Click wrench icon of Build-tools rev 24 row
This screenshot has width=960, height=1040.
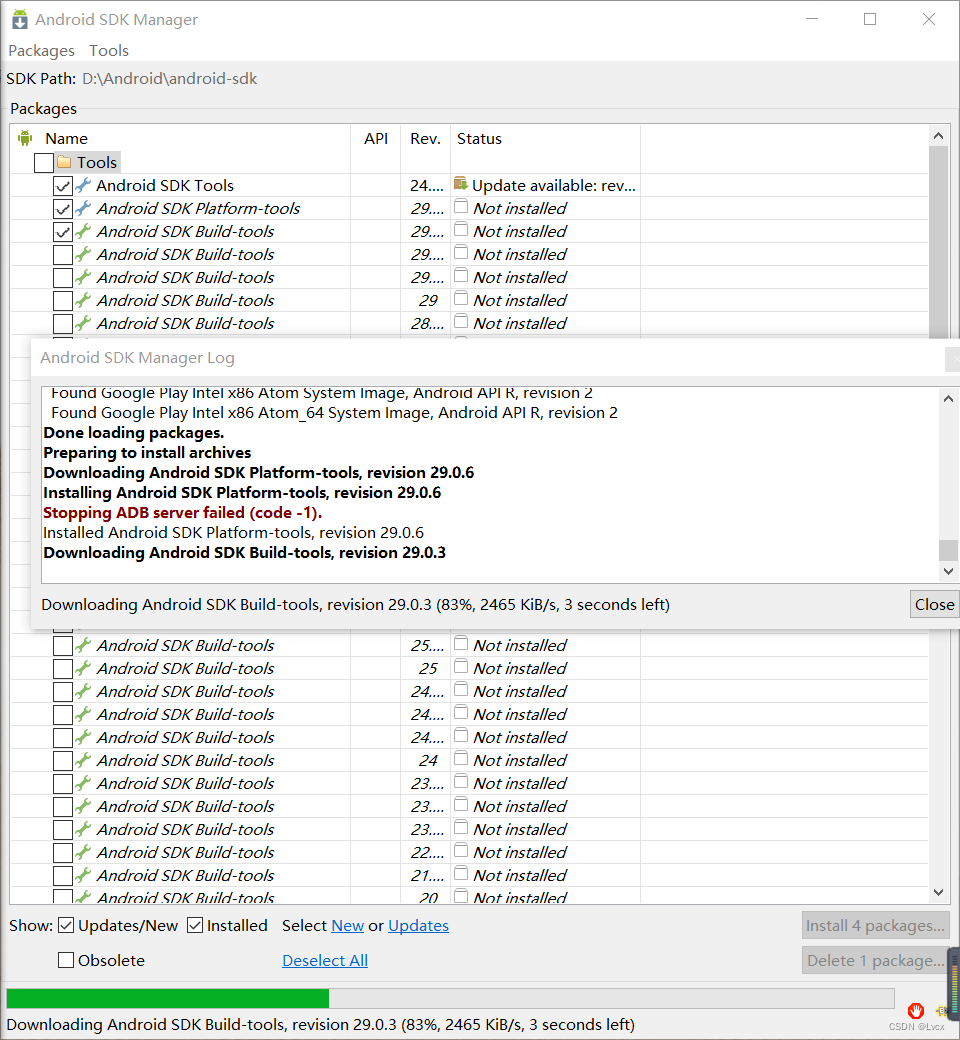[x=83, y=760]
